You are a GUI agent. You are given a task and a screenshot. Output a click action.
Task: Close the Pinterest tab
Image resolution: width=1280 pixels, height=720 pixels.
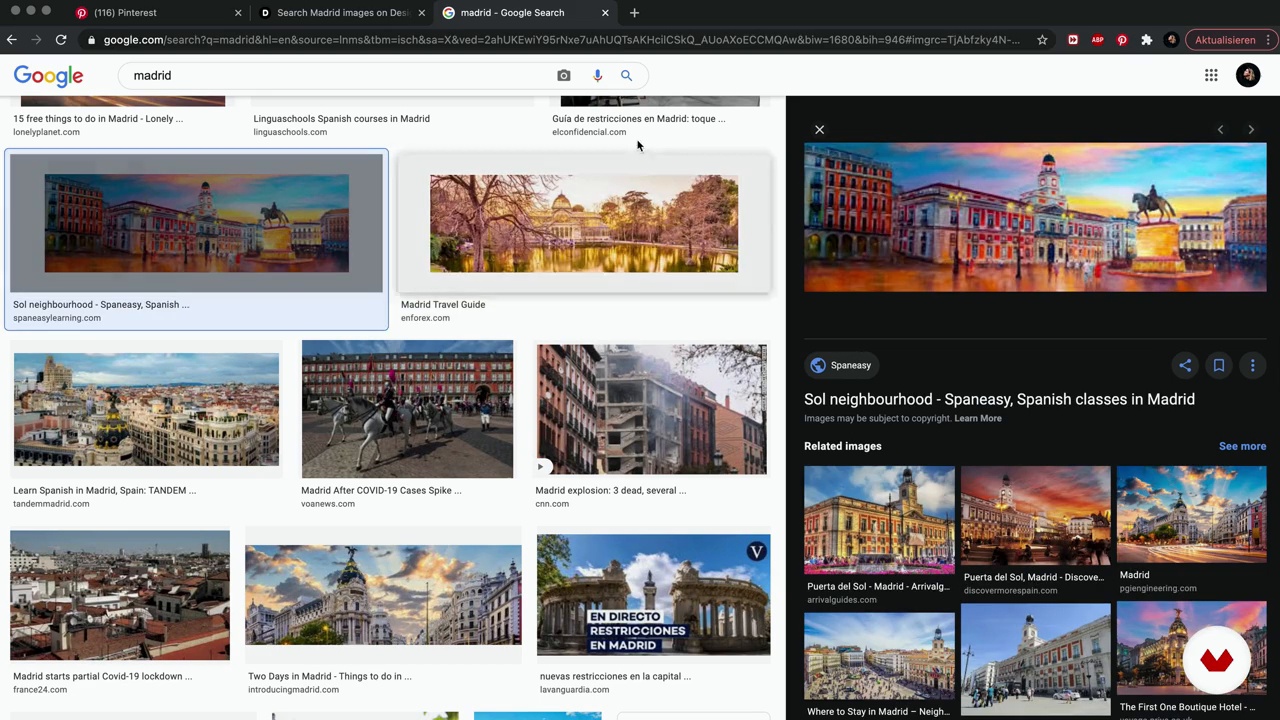click(x=238, y=13)
